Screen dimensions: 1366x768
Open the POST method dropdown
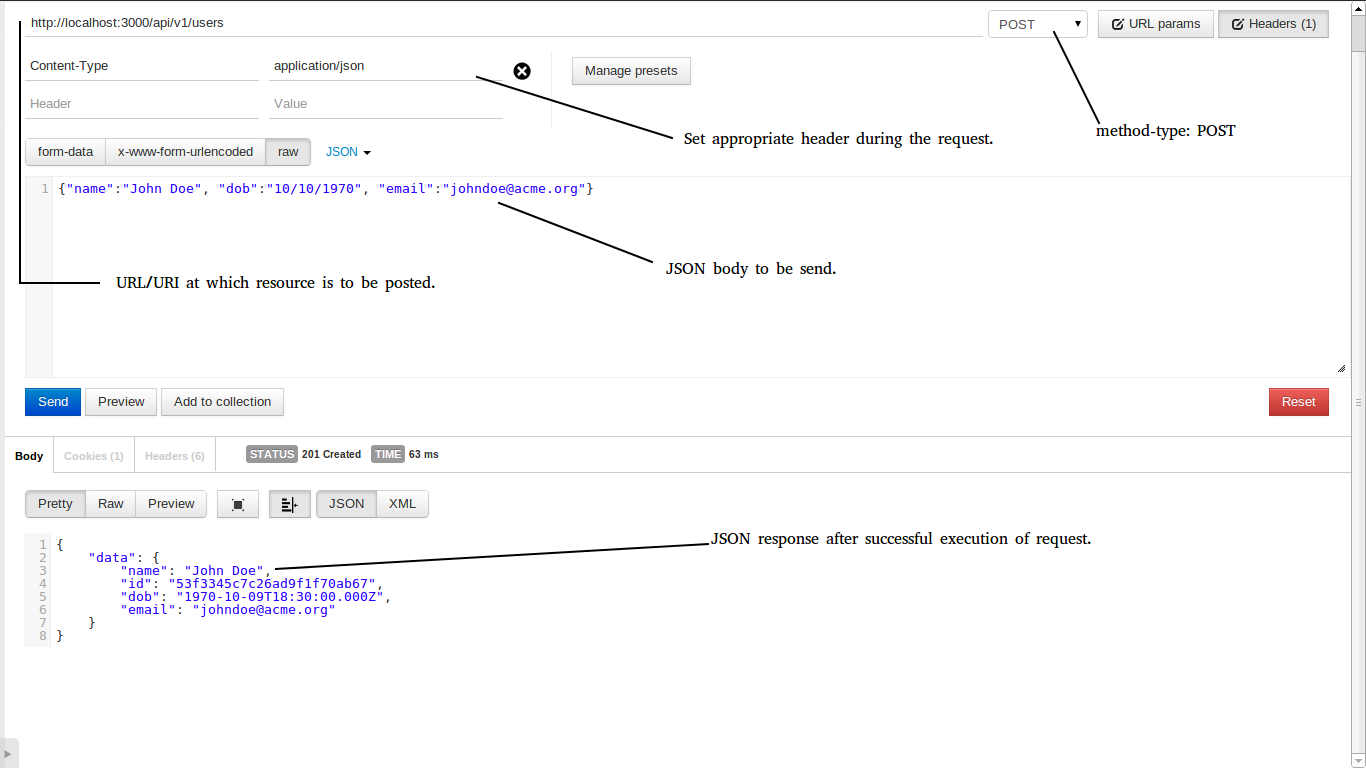click(x=1038, y=24)
